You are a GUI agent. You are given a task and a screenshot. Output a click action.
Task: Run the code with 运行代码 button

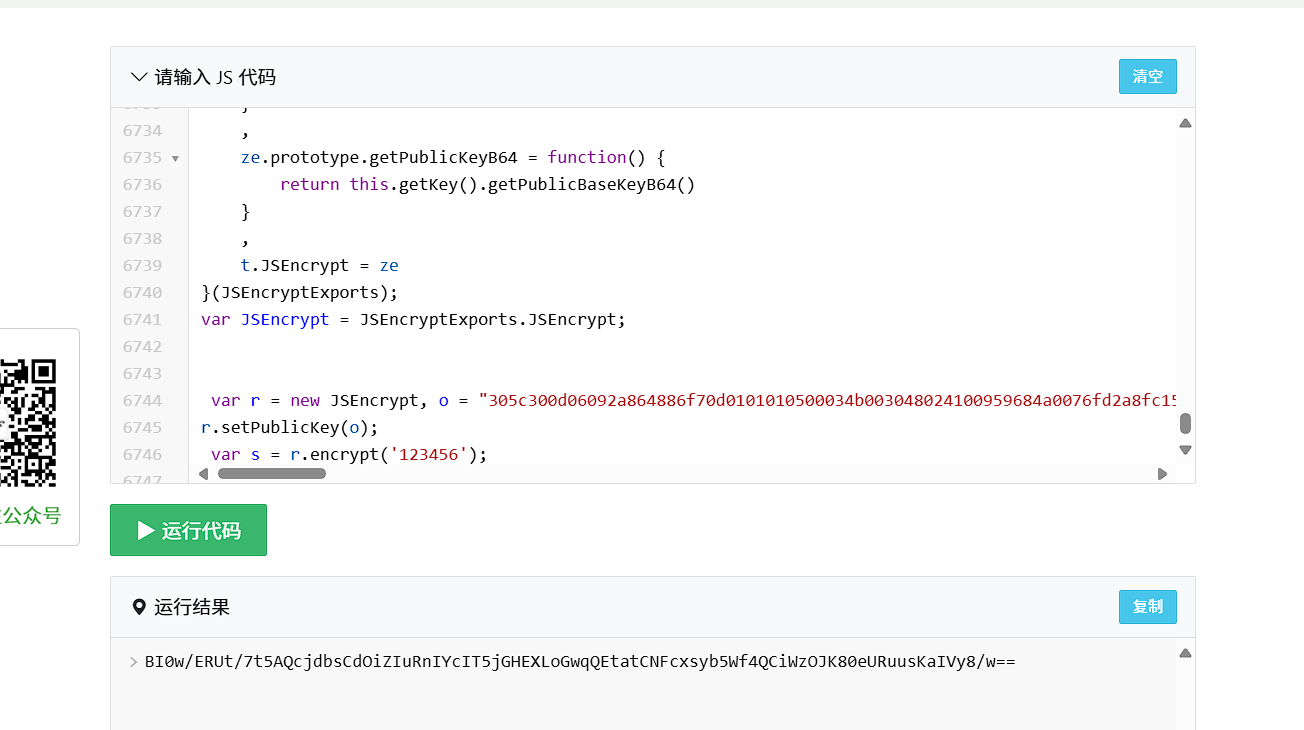[x=188, y=530]
